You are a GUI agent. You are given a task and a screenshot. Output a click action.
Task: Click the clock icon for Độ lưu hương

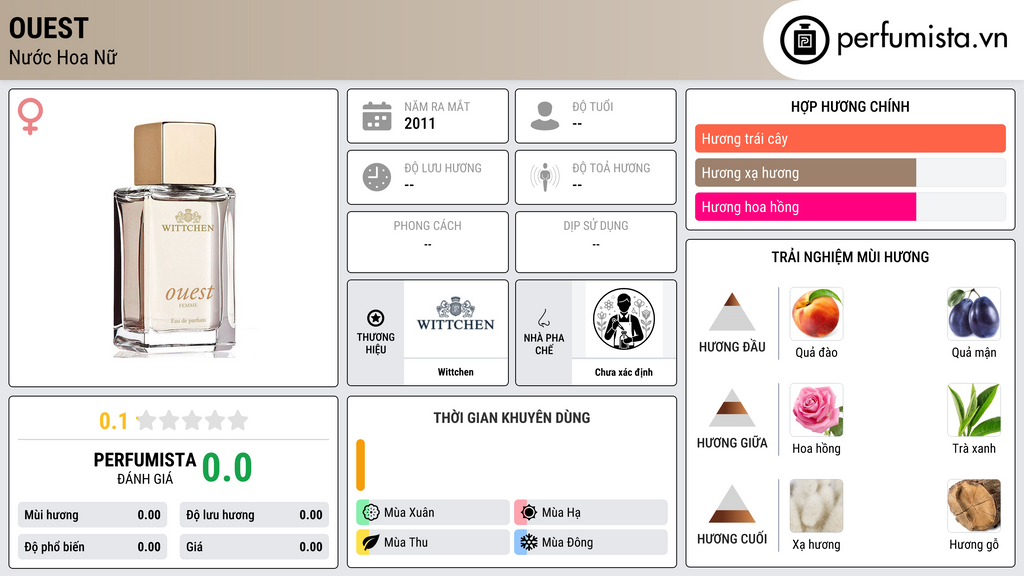377,177
